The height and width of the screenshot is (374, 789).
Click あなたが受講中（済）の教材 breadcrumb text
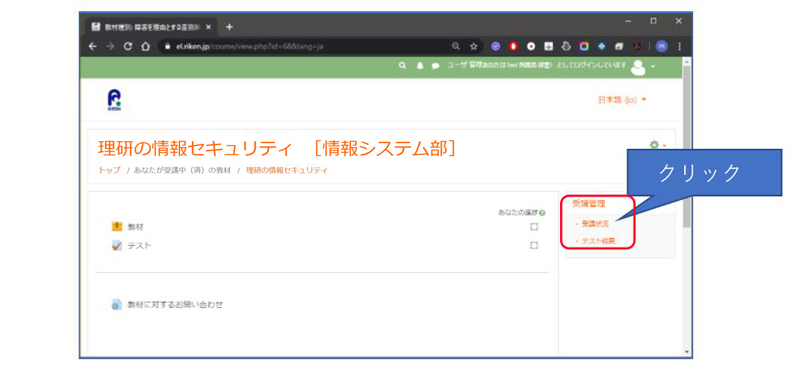182,170
